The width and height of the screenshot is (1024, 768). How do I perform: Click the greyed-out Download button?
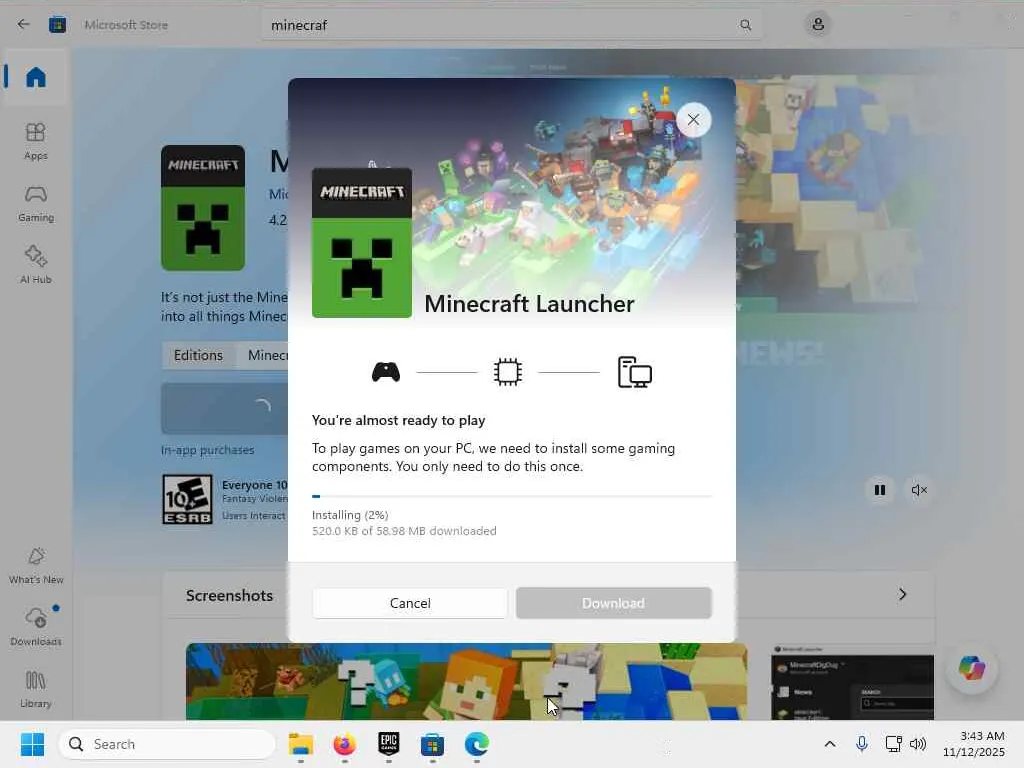click(x=613, y=603)
